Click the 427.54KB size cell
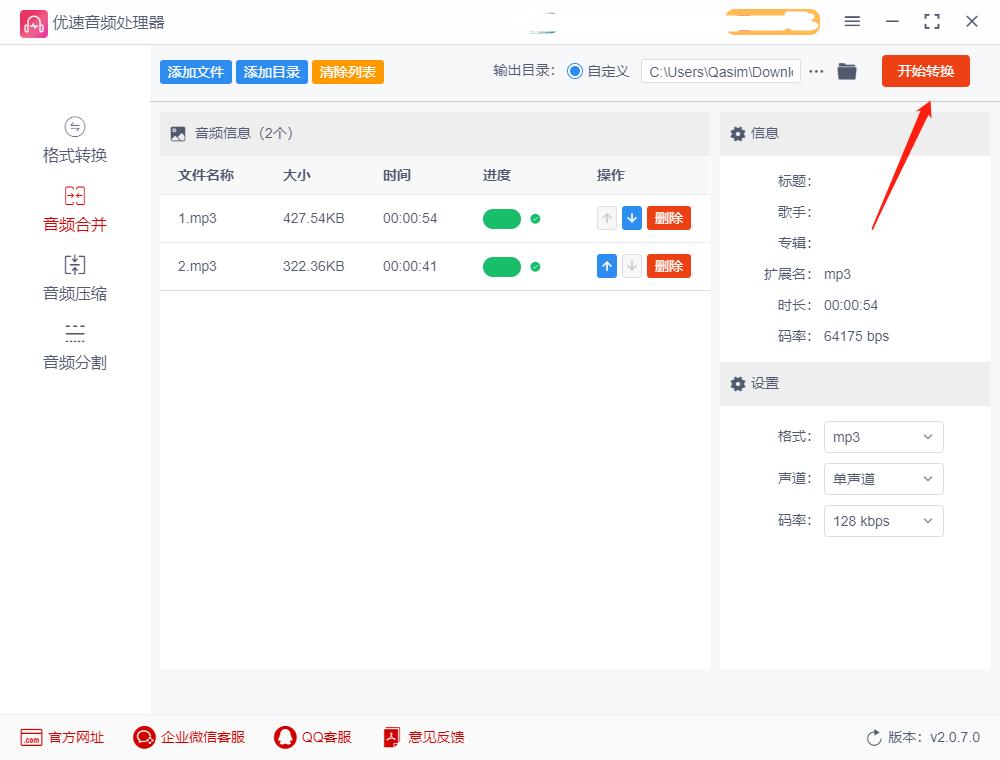The width and height of the screenshot is (1000, 760). [314, 218]
